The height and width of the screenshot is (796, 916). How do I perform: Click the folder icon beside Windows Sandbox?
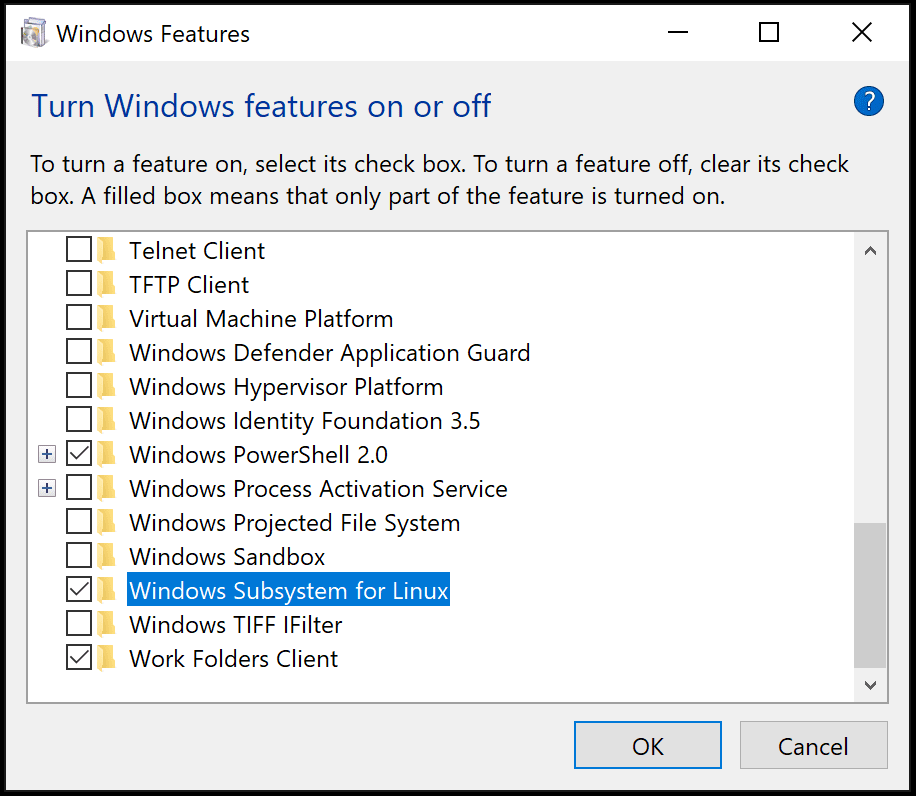(105, 556)
